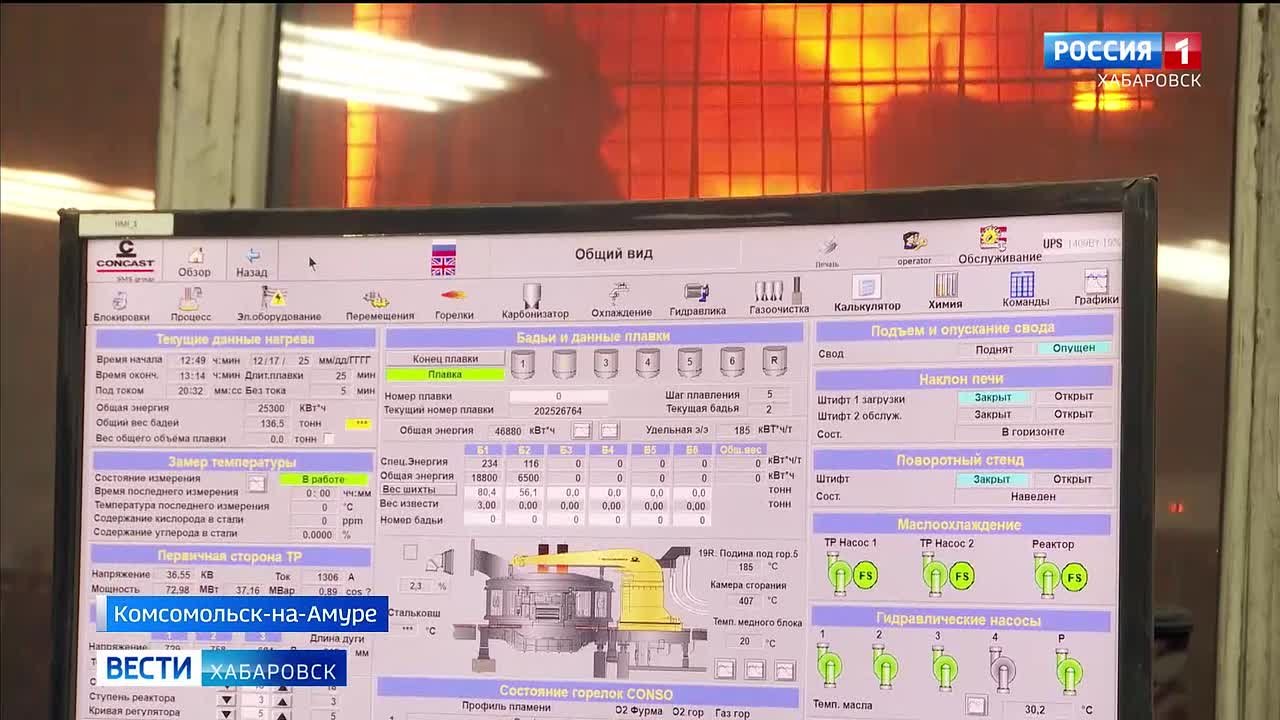This screenshot has width=1280, height=720.
Task: Decrease Кривая регулятора with down arrow
Action: click(226, 713)
